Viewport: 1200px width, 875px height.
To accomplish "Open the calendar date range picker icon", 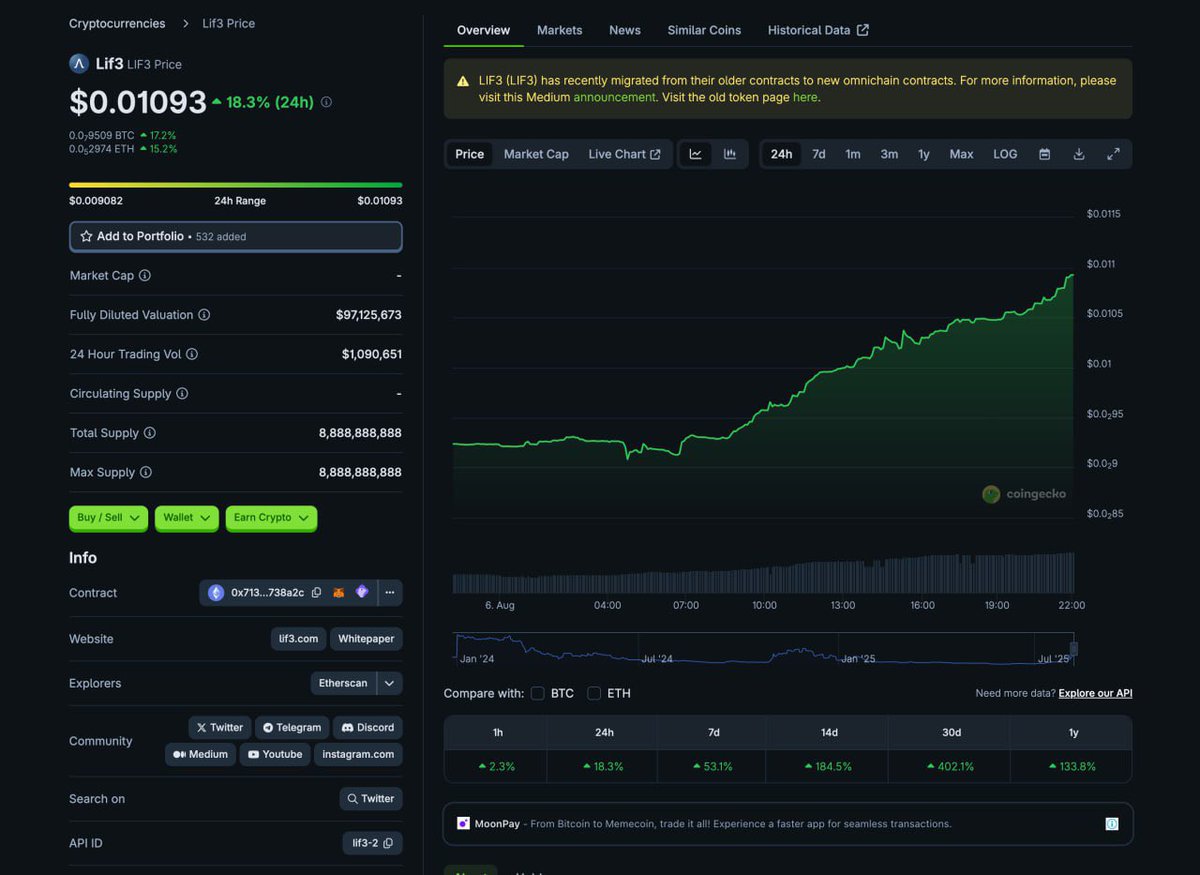I will pyautogui.click(x=1044, y=154).
